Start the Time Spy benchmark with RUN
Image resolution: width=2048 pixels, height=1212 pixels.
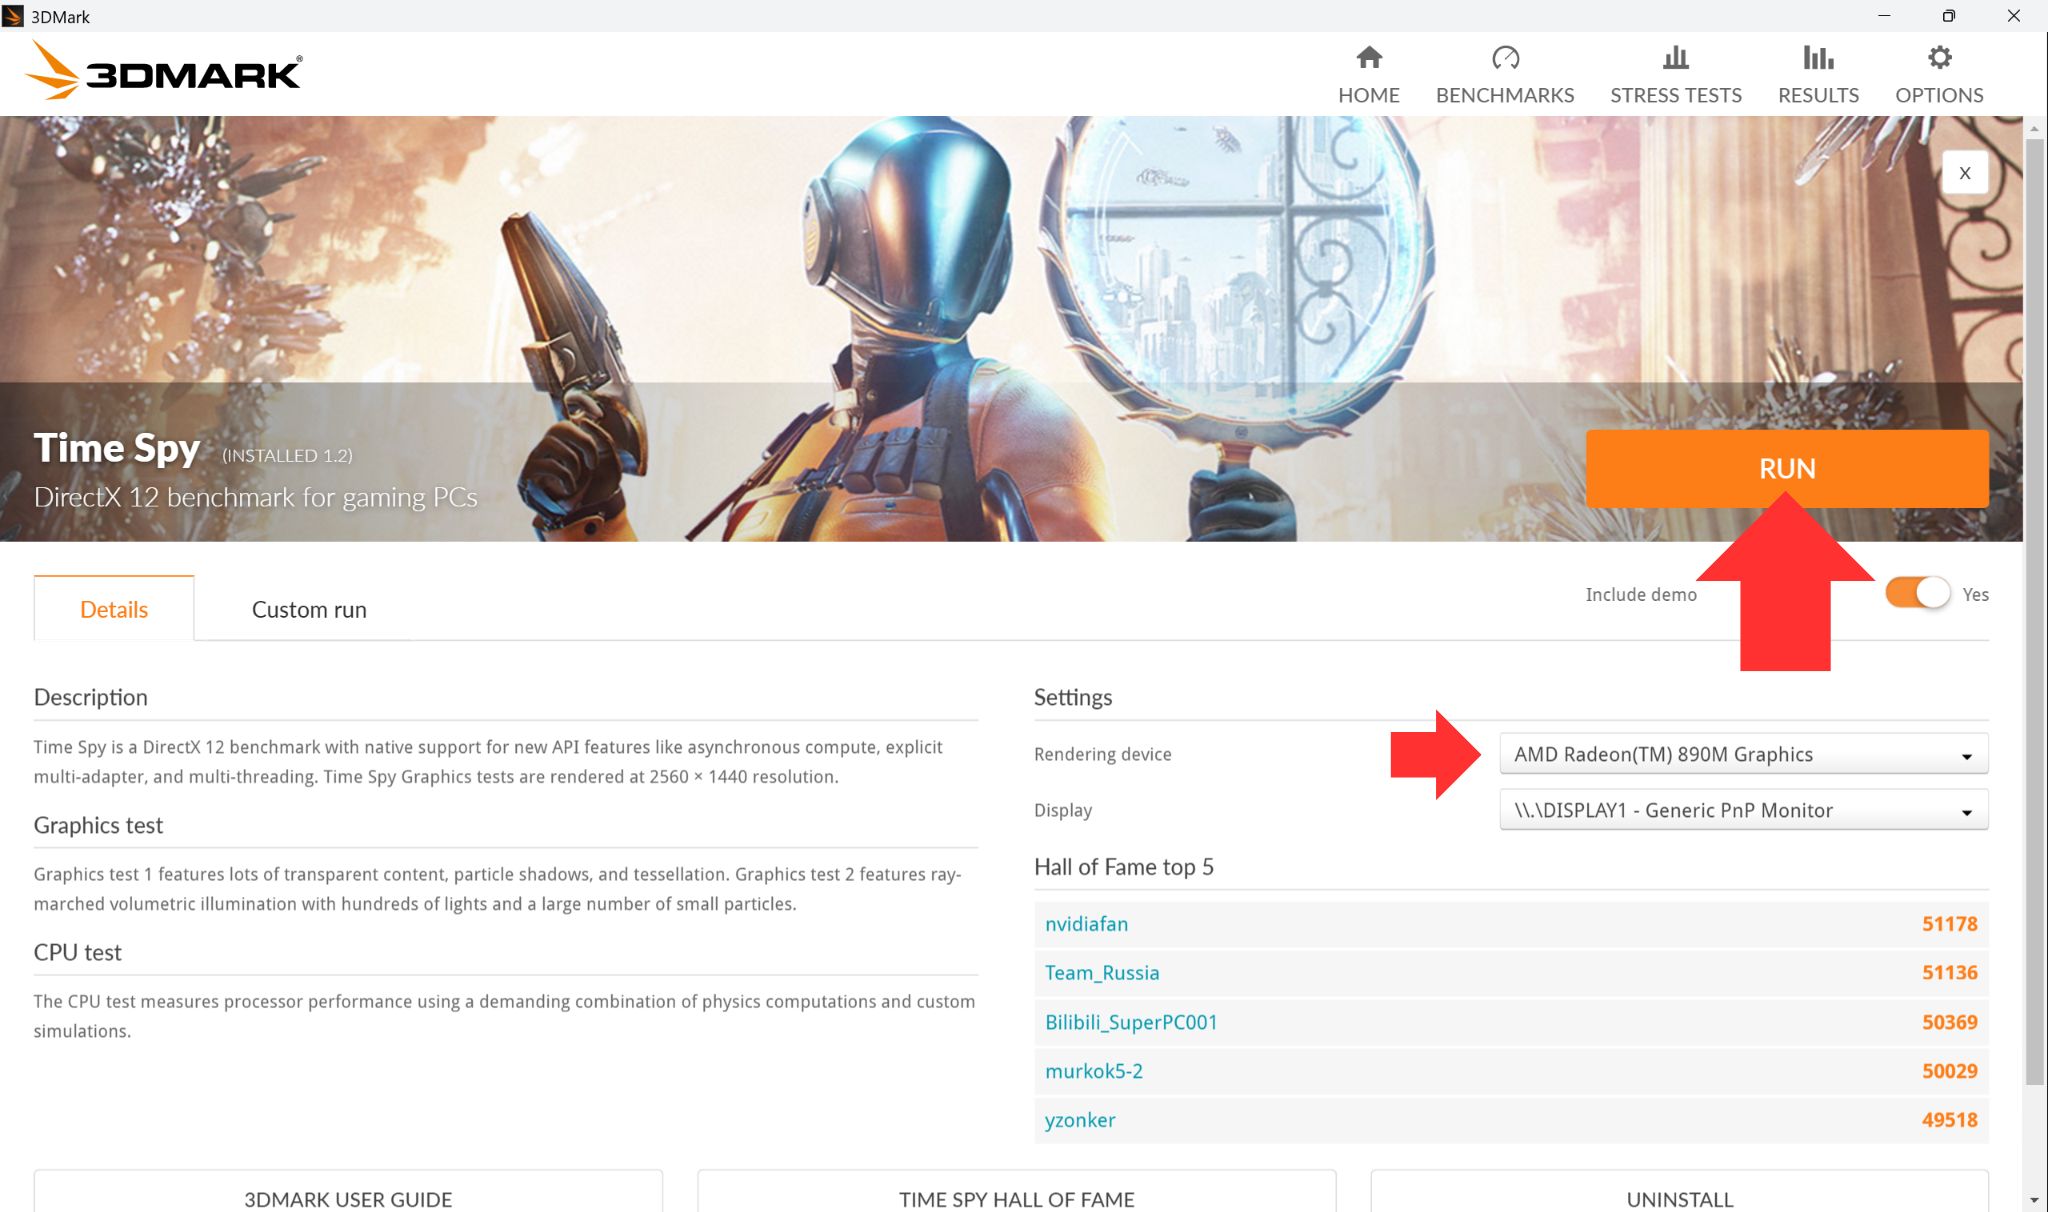1787,469
